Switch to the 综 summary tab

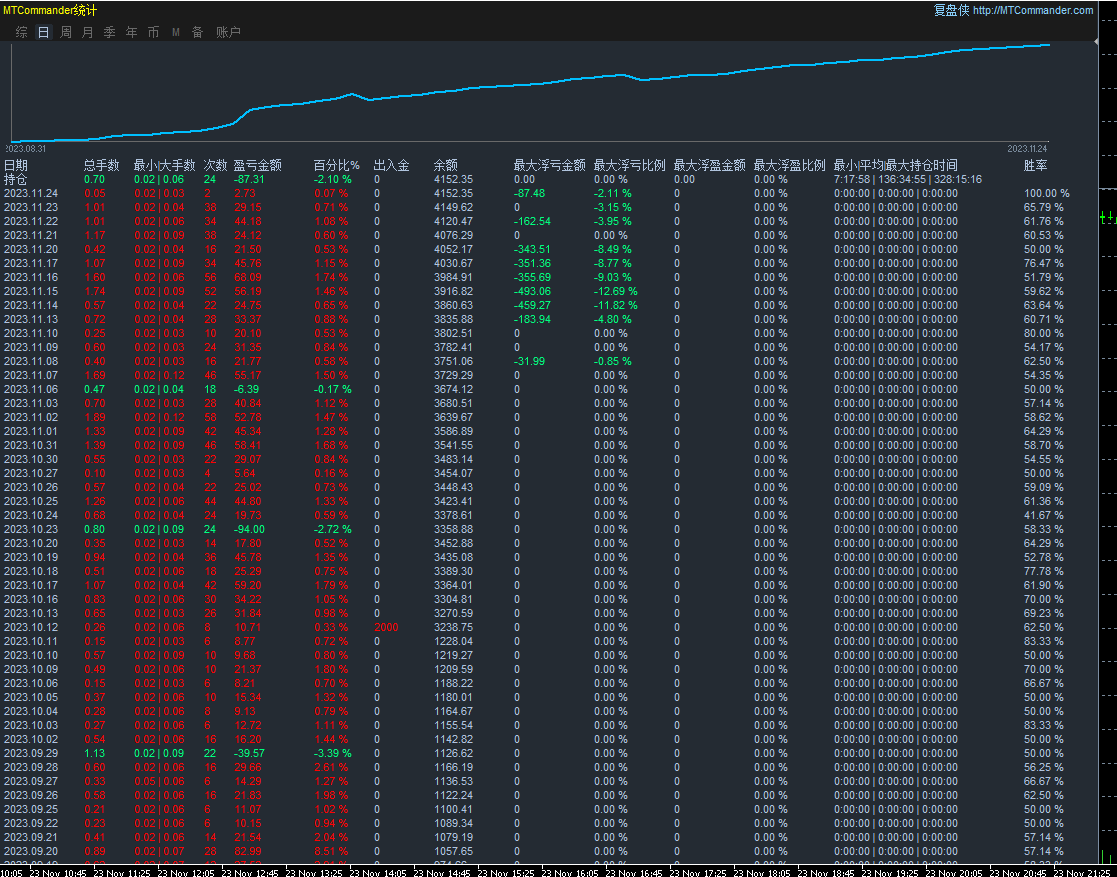coord(21,32)
